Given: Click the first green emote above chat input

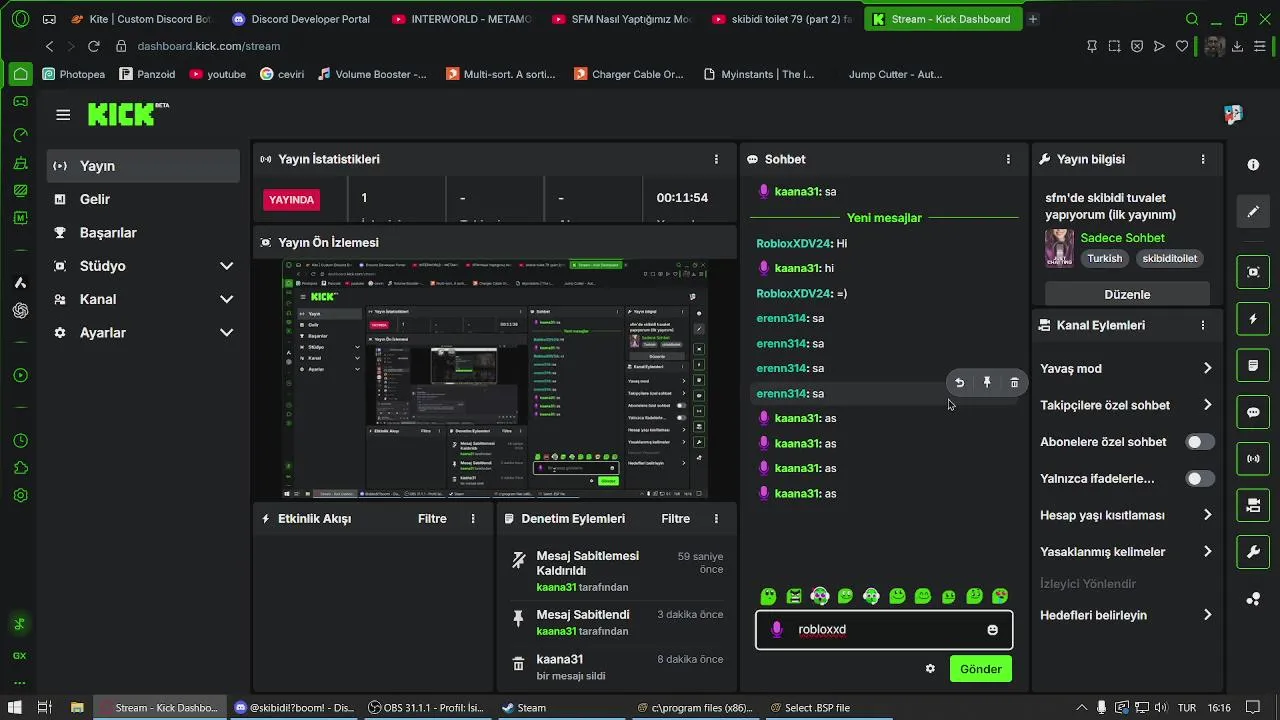Looking at the screenshot, I should click(x=768, y=597).
